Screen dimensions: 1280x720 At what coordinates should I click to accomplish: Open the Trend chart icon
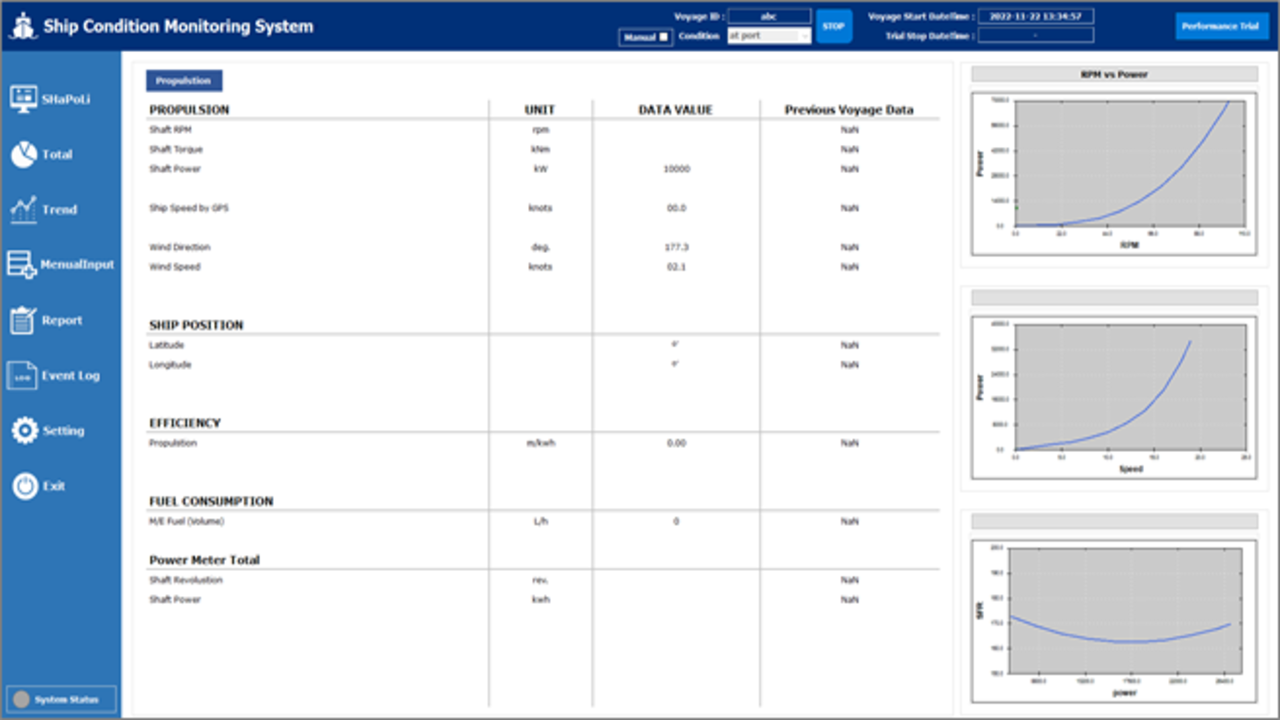(x=23, y=209)
